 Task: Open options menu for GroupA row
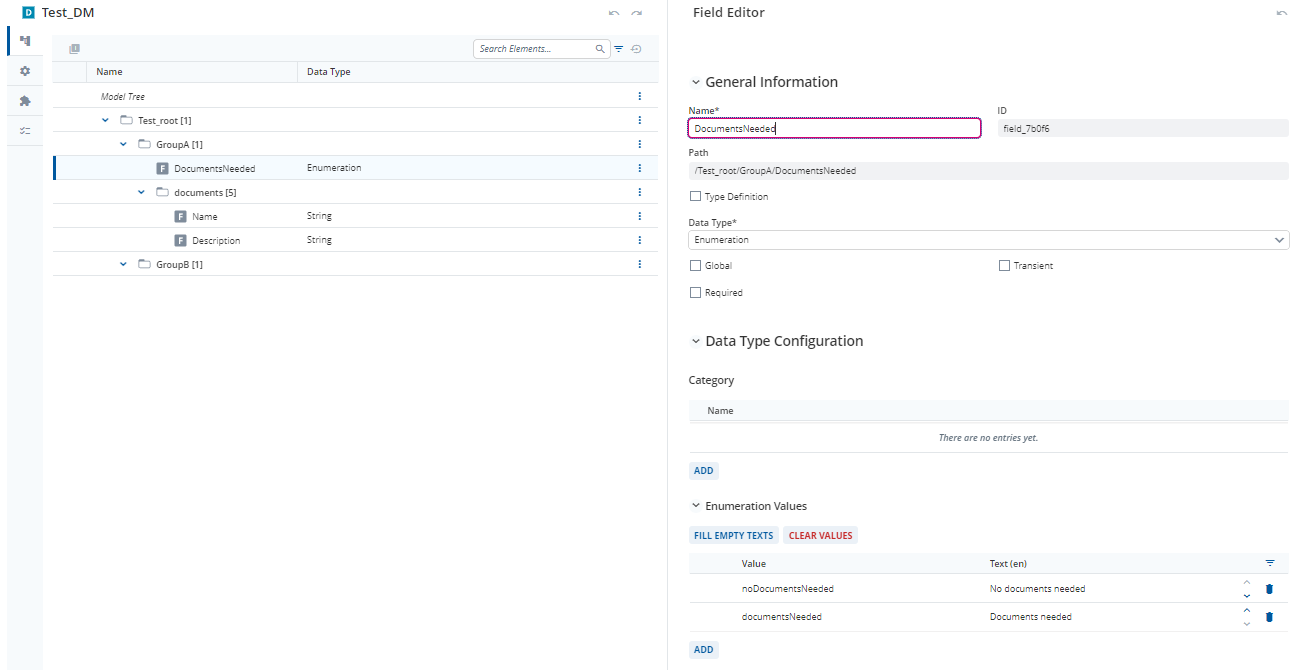click(640, 144)
